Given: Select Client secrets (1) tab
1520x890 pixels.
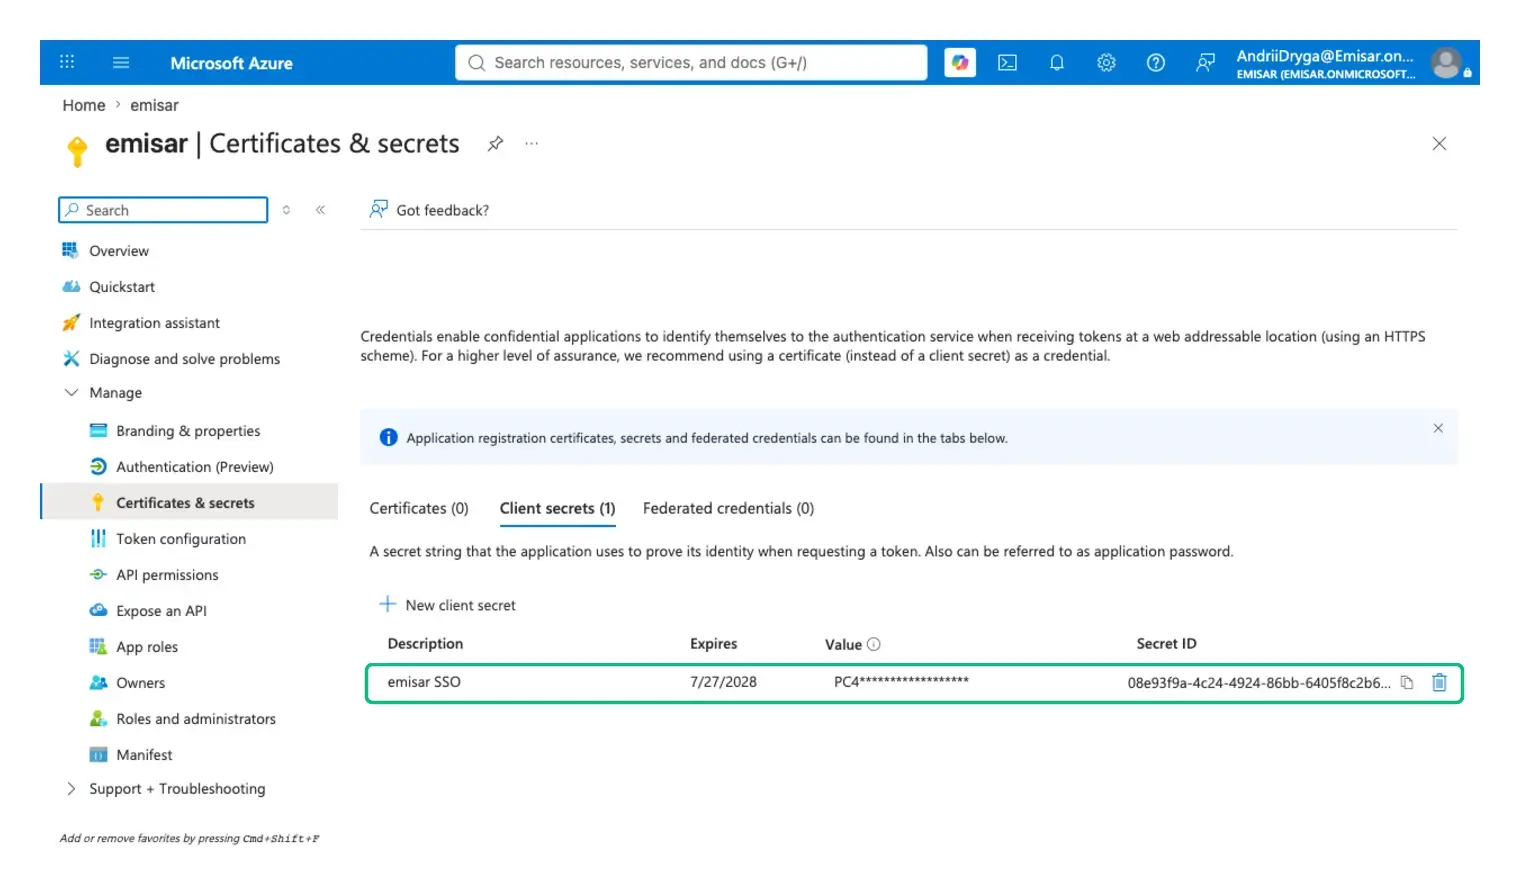Looking at the screenshot, I should coord(557,508).
